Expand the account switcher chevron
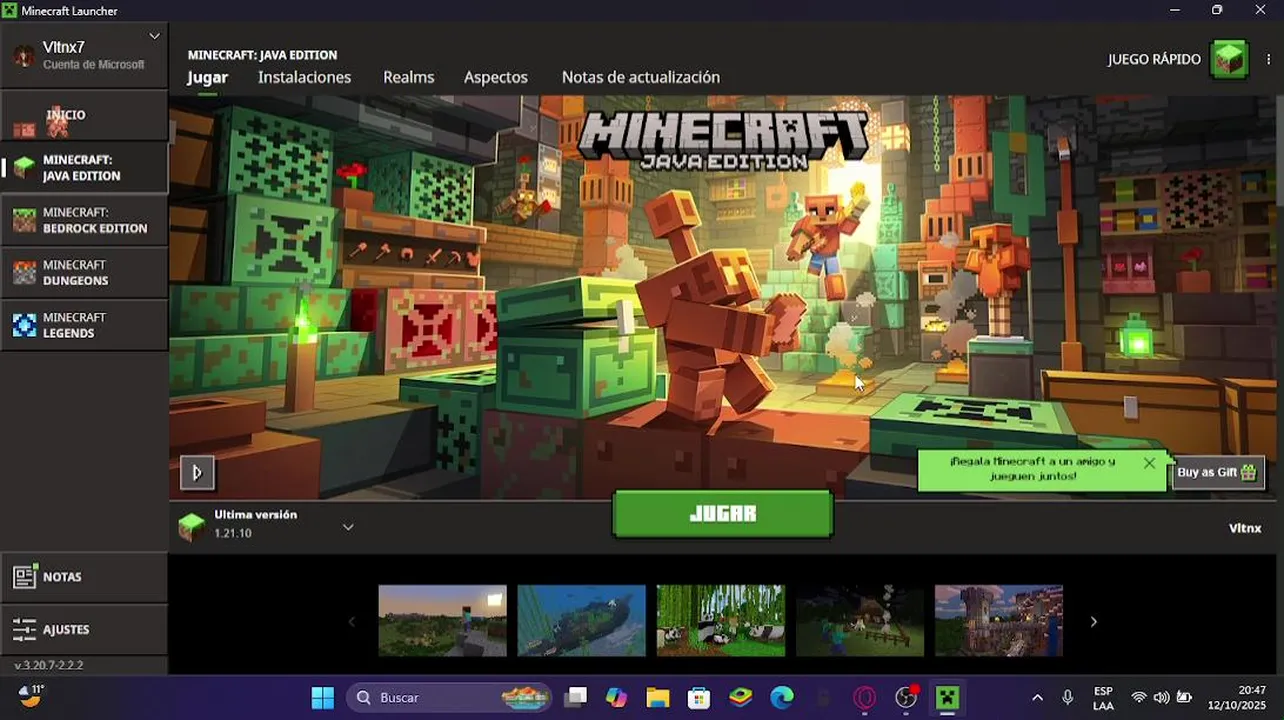The width and height of the screenshot is (1284, 720). pos(154,36)
